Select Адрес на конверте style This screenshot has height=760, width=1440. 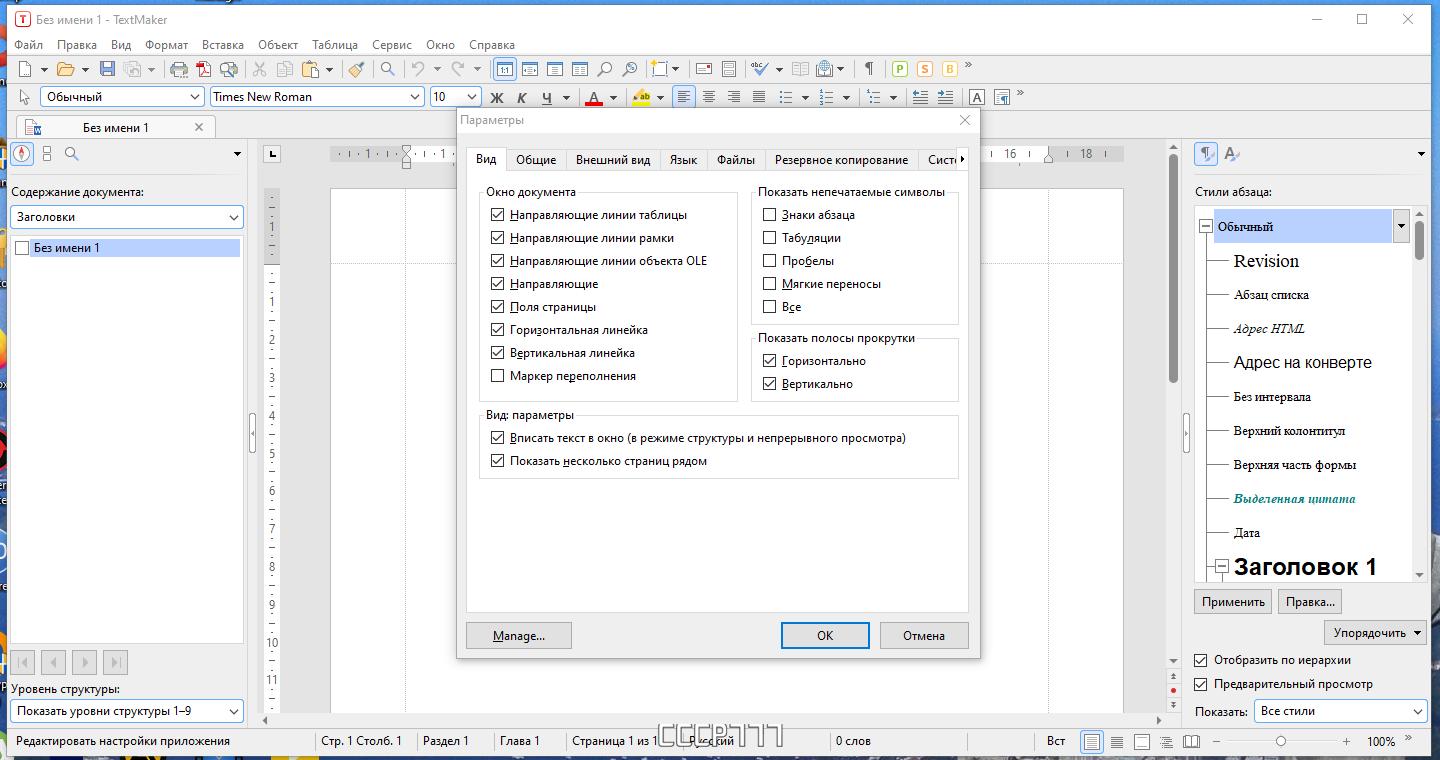(x=1302, y=363)
